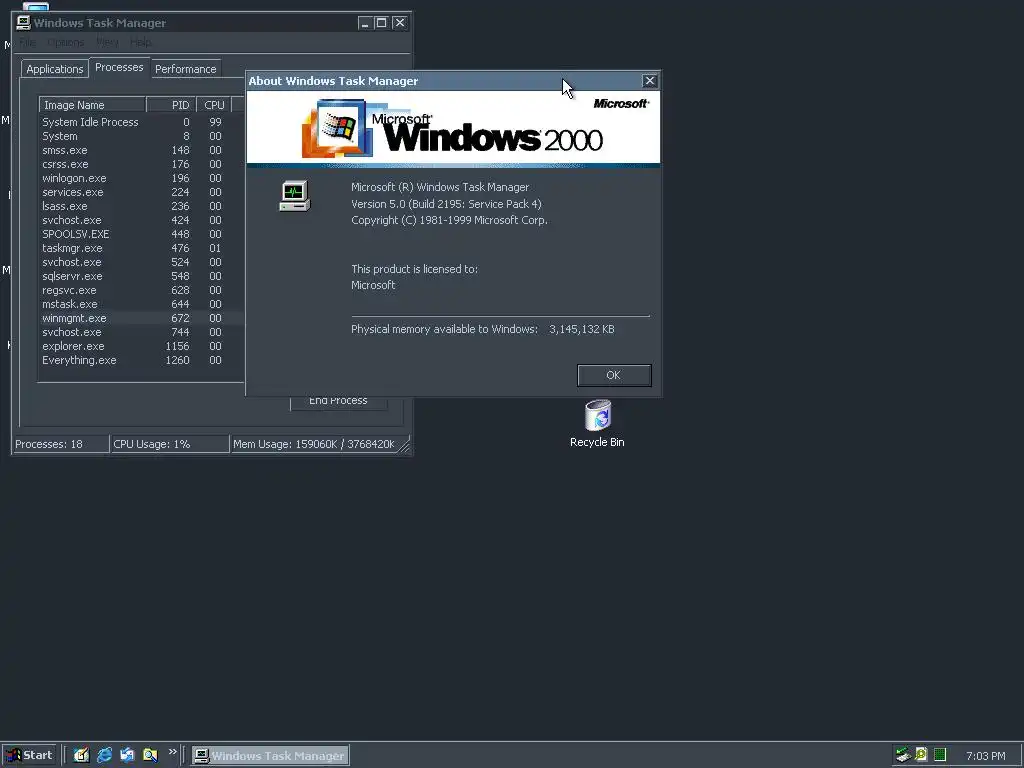Click the Task Manager title bar icon
This screenshot has height=768, width=1024.
tap(24, 23)
